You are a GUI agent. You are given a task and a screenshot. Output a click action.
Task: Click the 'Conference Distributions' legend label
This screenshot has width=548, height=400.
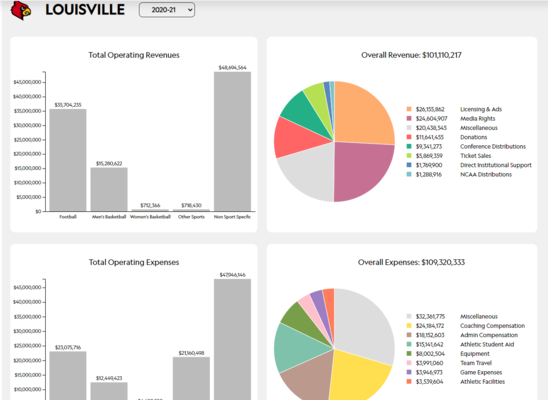[x=493, y=146]
